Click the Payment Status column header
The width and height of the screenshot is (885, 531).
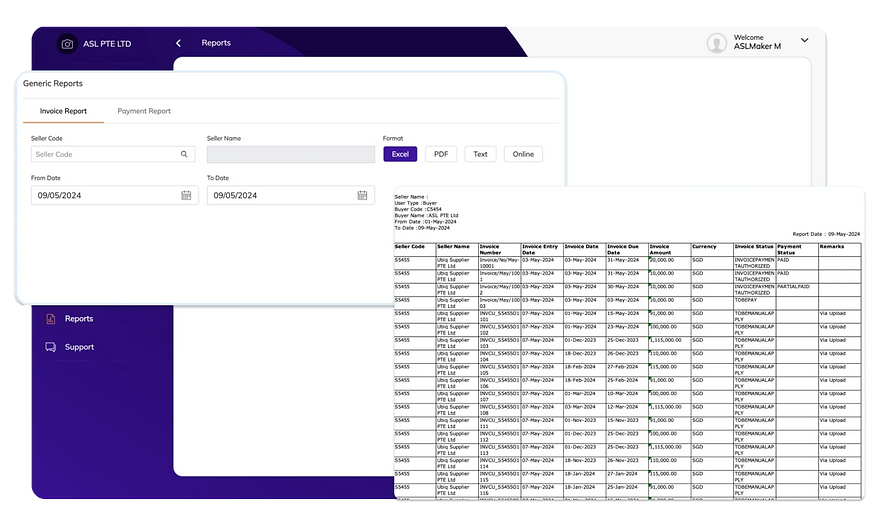click(x=797, y=250)
